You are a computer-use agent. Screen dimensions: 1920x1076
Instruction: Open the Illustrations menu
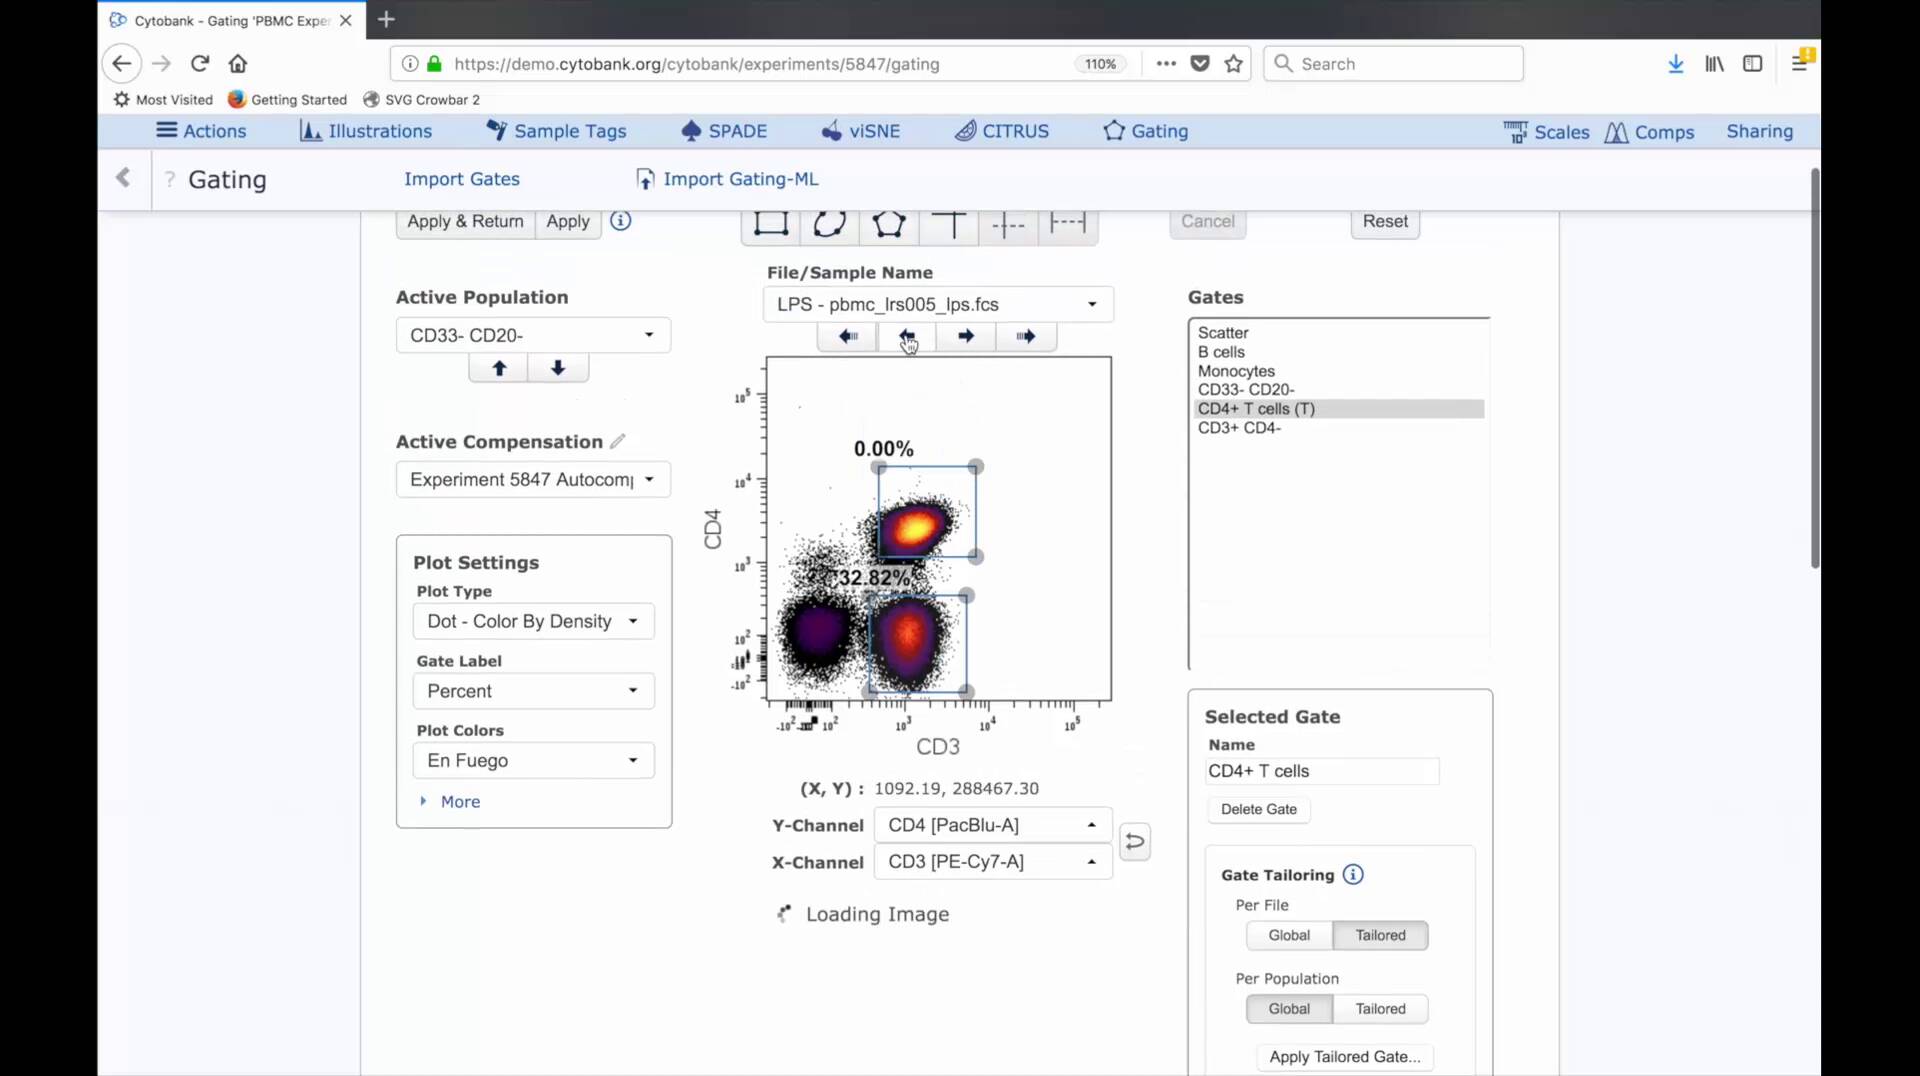(x=366, y=132)
